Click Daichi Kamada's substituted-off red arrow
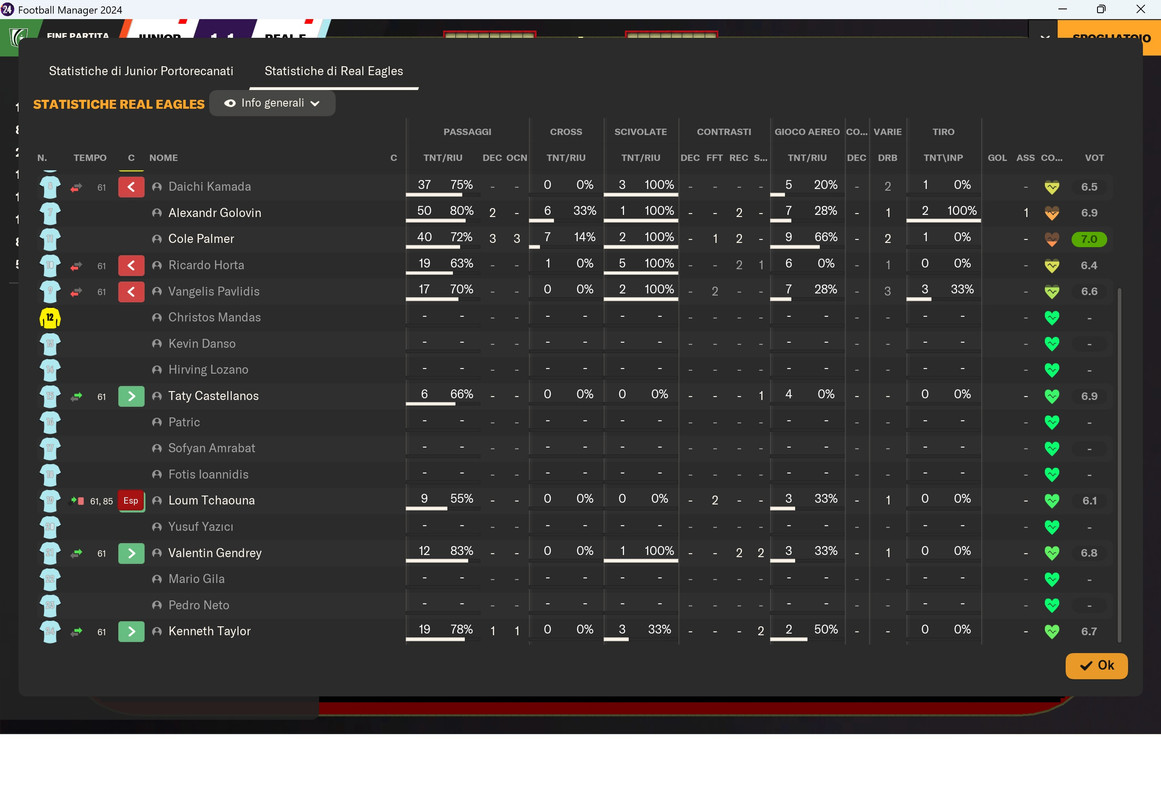Image resolution: width=1161 pixels, height=800 pixels. click(x=131, y=187)
